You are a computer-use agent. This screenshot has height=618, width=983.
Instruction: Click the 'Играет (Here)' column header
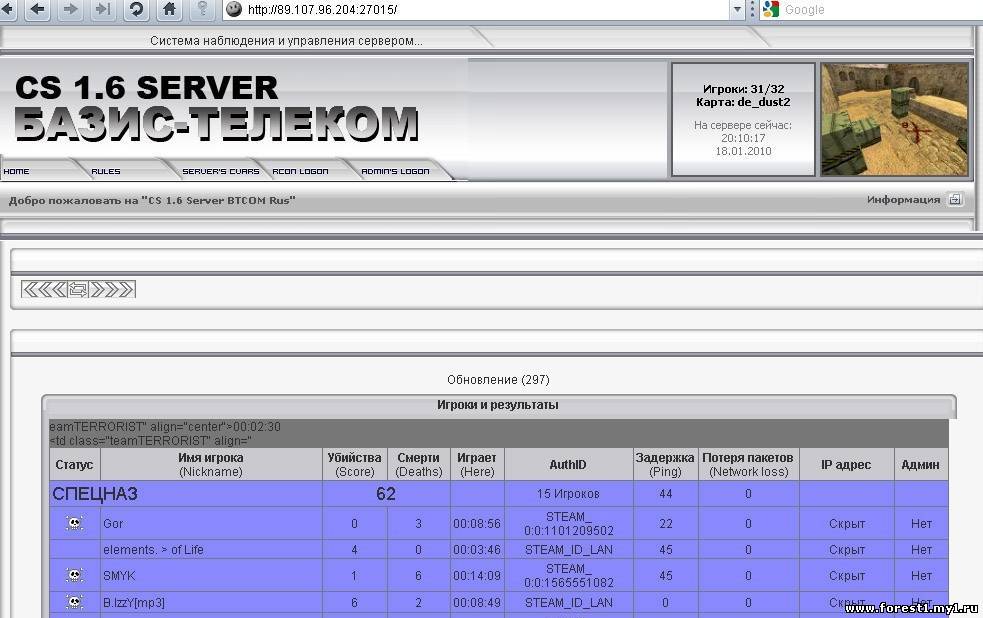tap(476, 464)
